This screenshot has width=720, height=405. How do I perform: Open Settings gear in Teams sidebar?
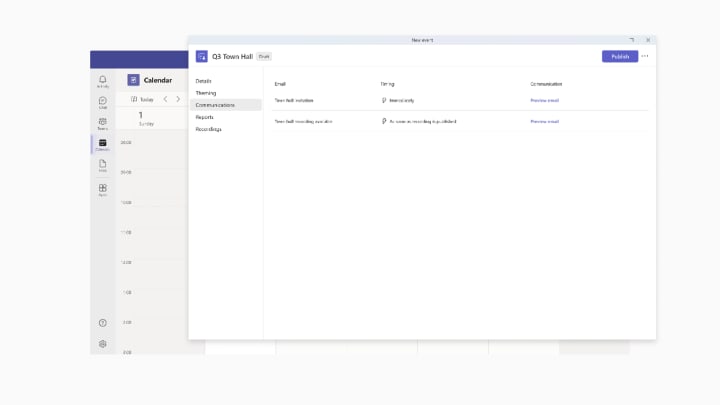[103, 344]
